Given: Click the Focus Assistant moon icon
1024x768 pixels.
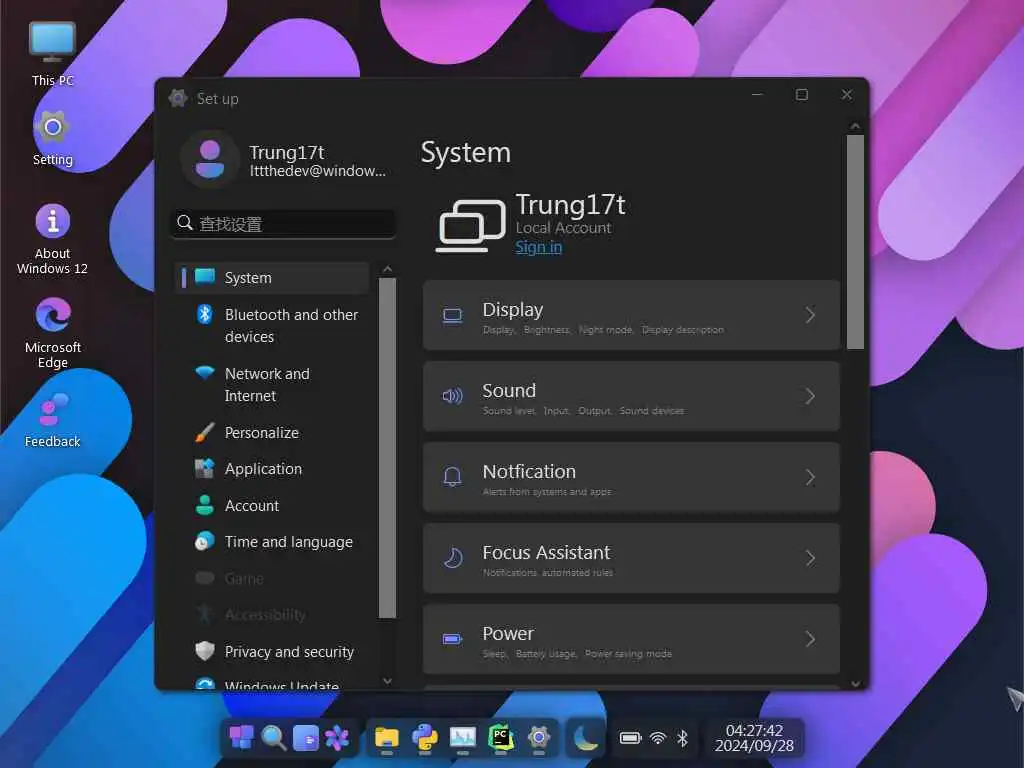Looking at the screenshot, I should tap(453, 558).
